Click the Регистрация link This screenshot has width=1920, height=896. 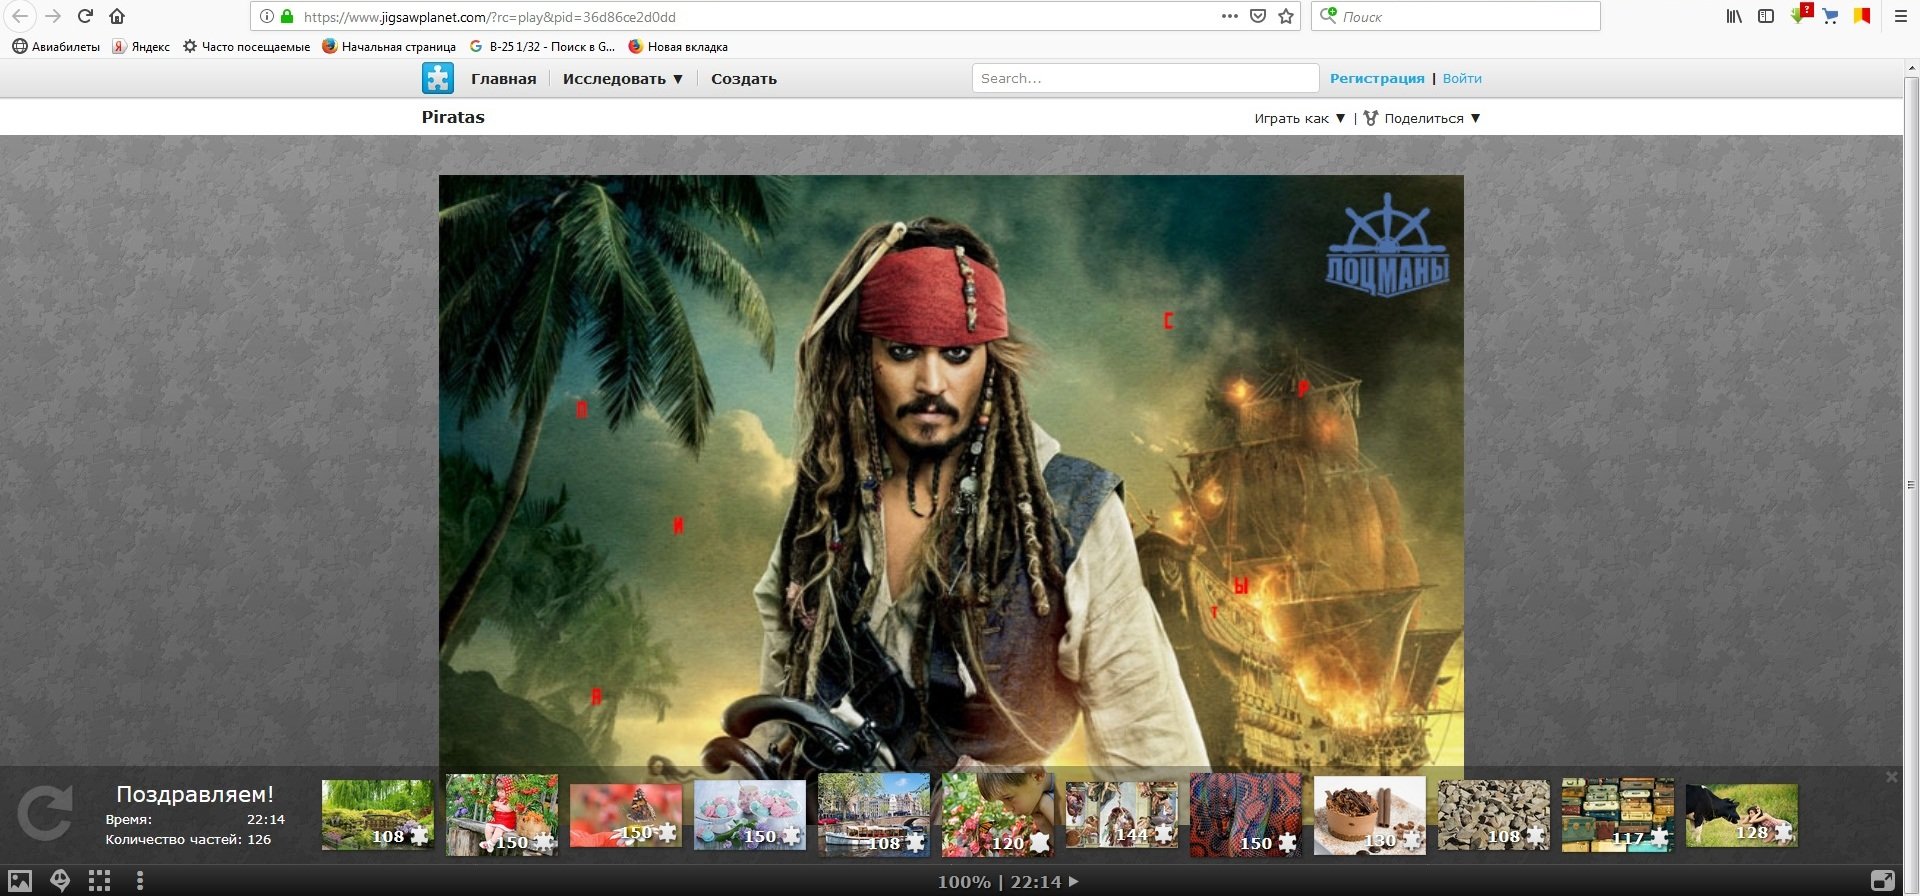point(1376,78)
